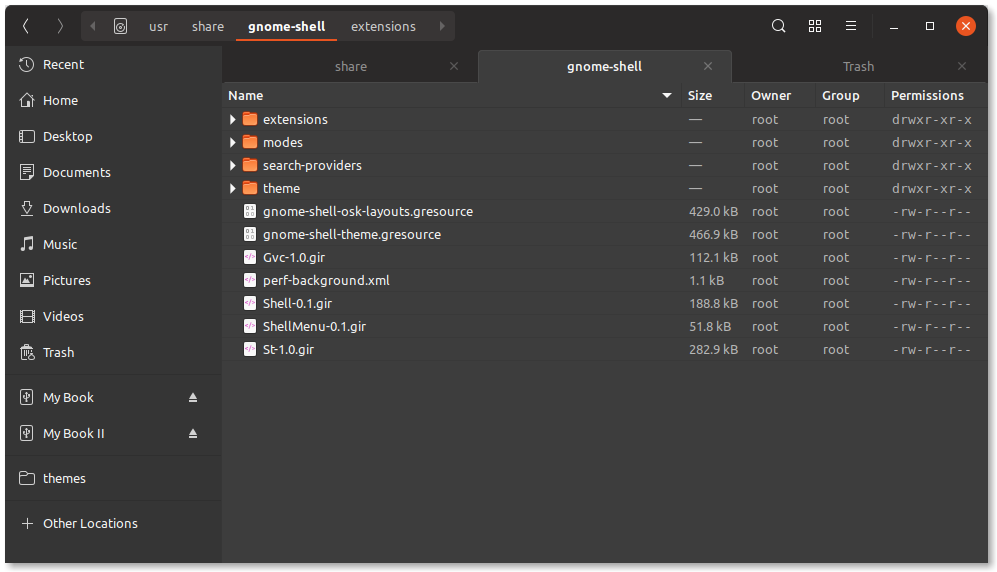
Task: Click the plus icon for Other Locations
Action: (x=27, y=524)
